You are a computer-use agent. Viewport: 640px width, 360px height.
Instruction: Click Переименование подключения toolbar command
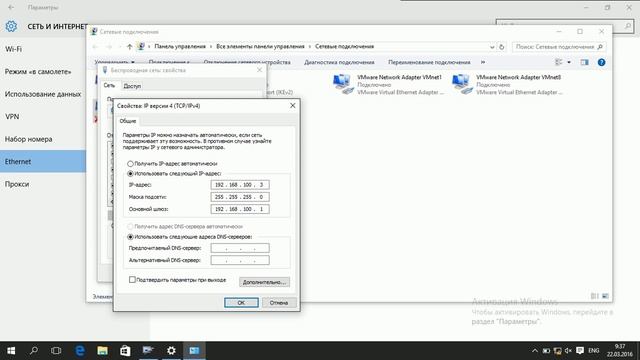(429, 62)
